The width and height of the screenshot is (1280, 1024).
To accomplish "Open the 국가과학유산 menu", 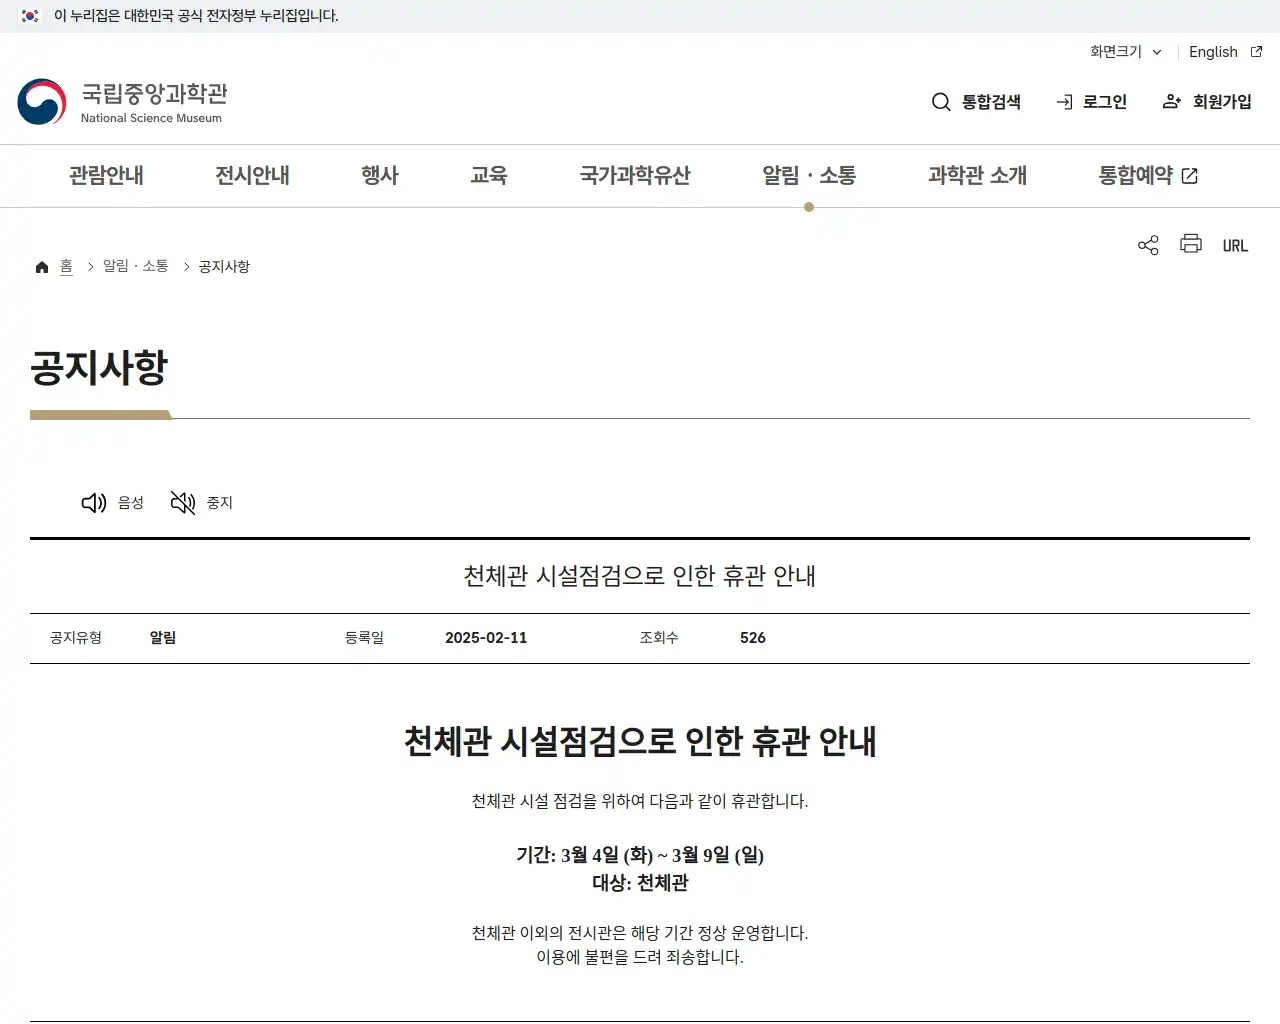I will tap(634, 175).
